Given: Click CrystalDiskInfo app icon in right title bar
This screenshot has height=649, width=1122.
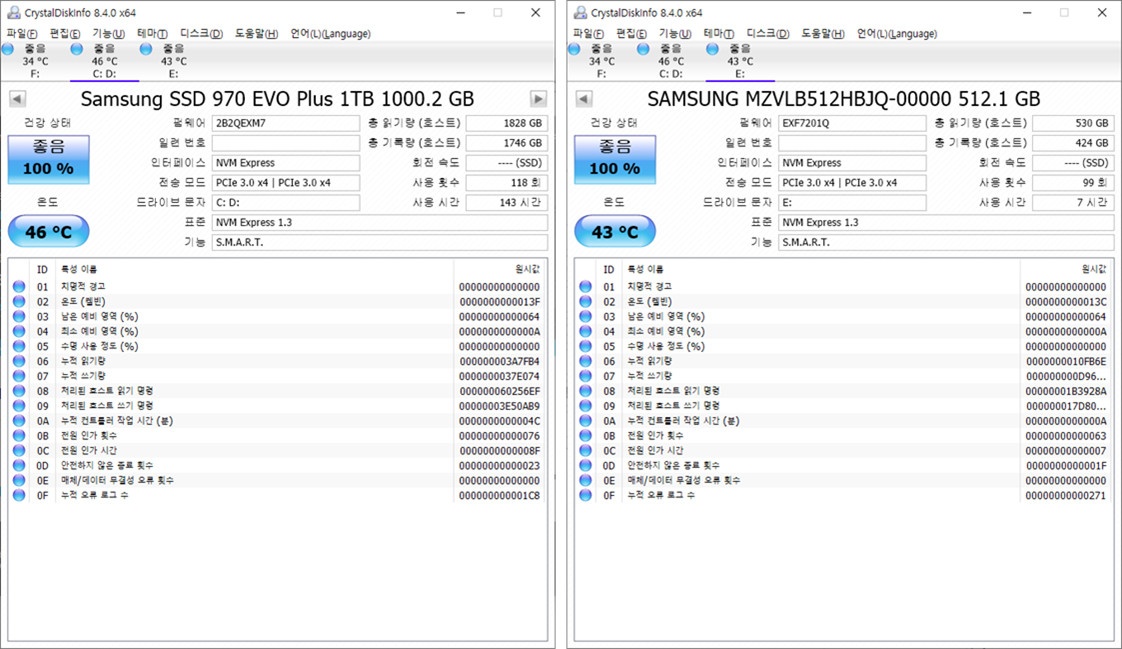Looking at the screenshot, I should click(x=580, y=12).
